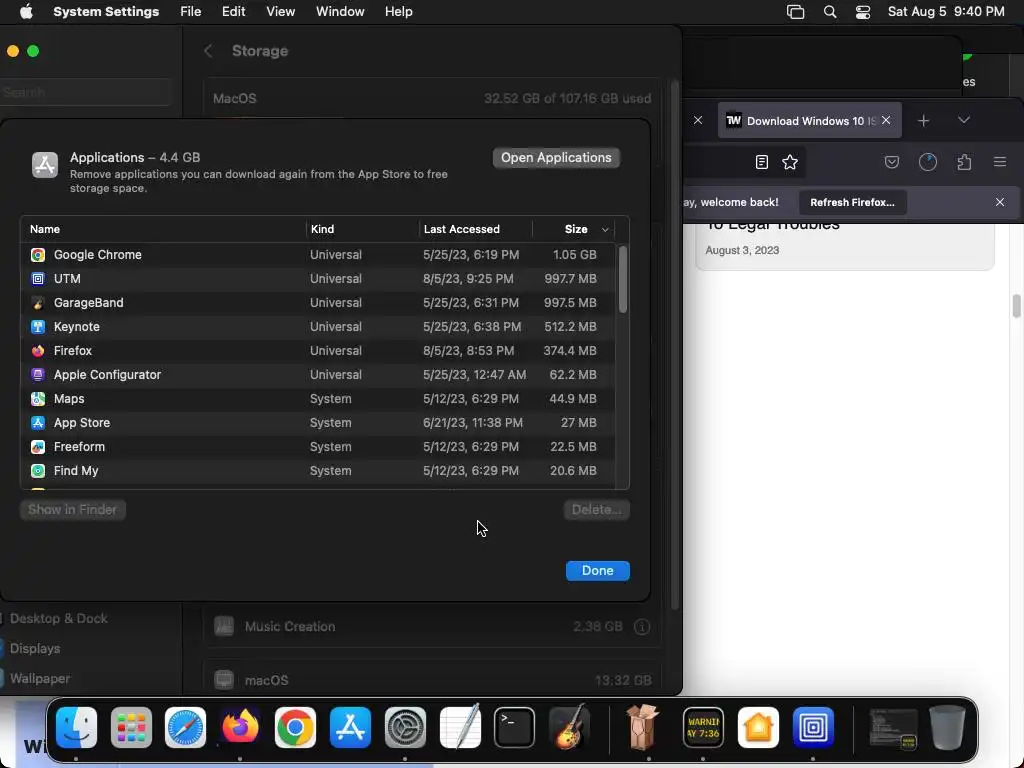1024x768 pixels.
Task: Open App Store icon in the Dock
Action: click(x=350, y=727)
